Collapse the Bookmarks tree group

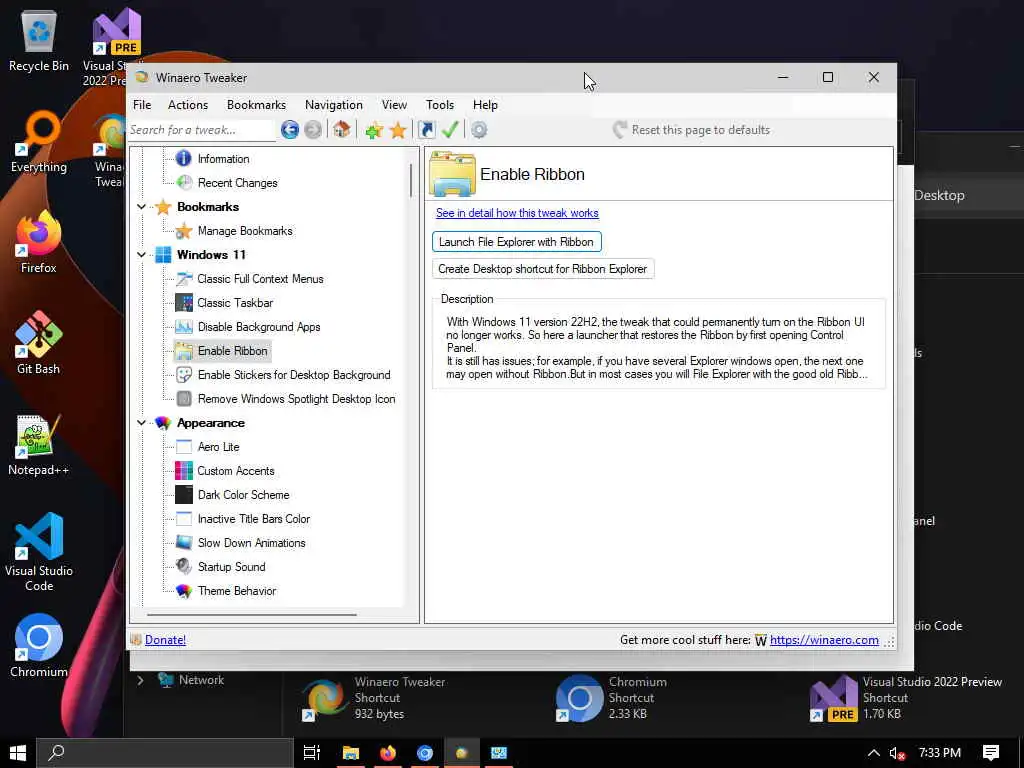pyautogui.click(x=141, y=207)
